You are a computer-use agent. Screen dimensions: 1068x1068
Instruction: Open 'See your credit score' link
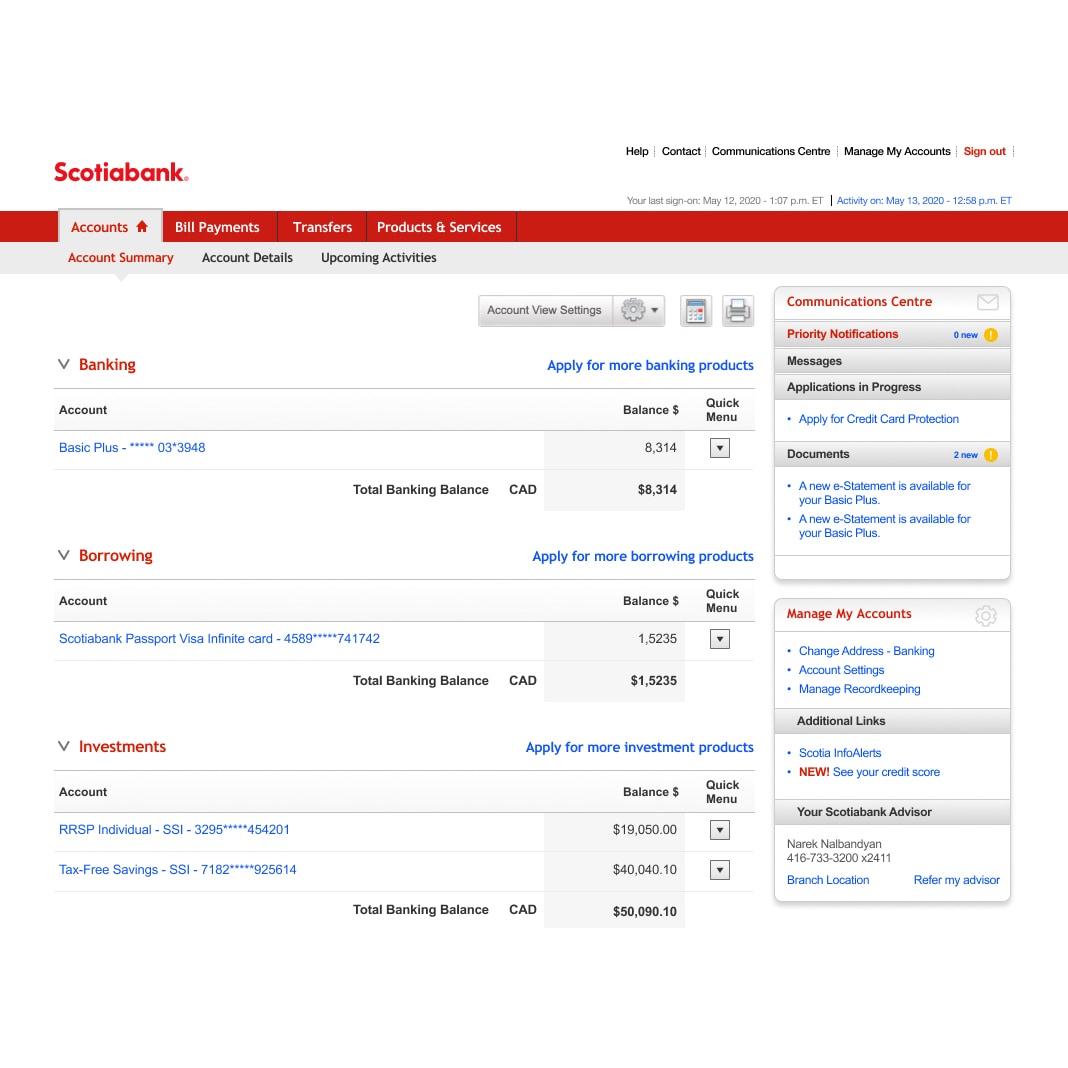tap(886, 772)
